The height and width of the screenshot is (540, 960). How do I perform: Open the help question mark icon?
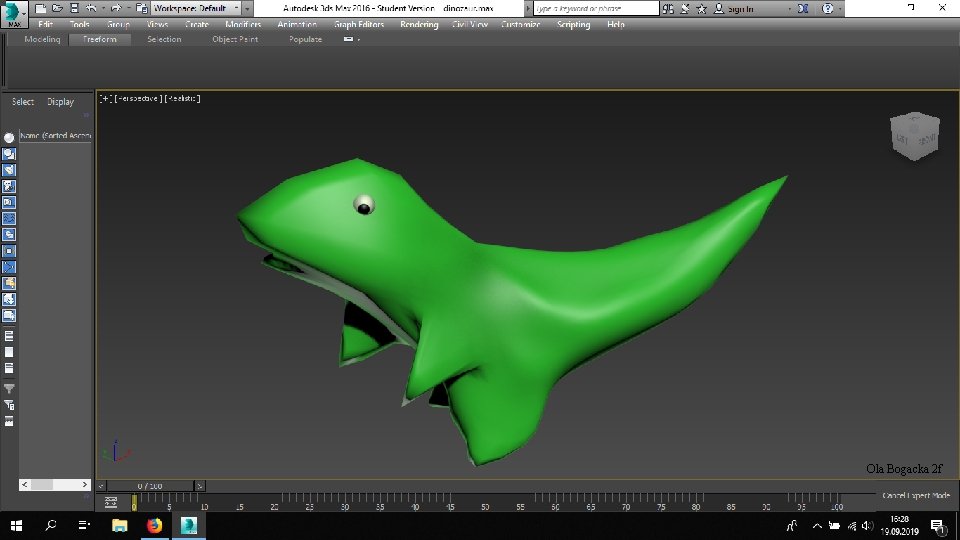(x=827, y=8)
